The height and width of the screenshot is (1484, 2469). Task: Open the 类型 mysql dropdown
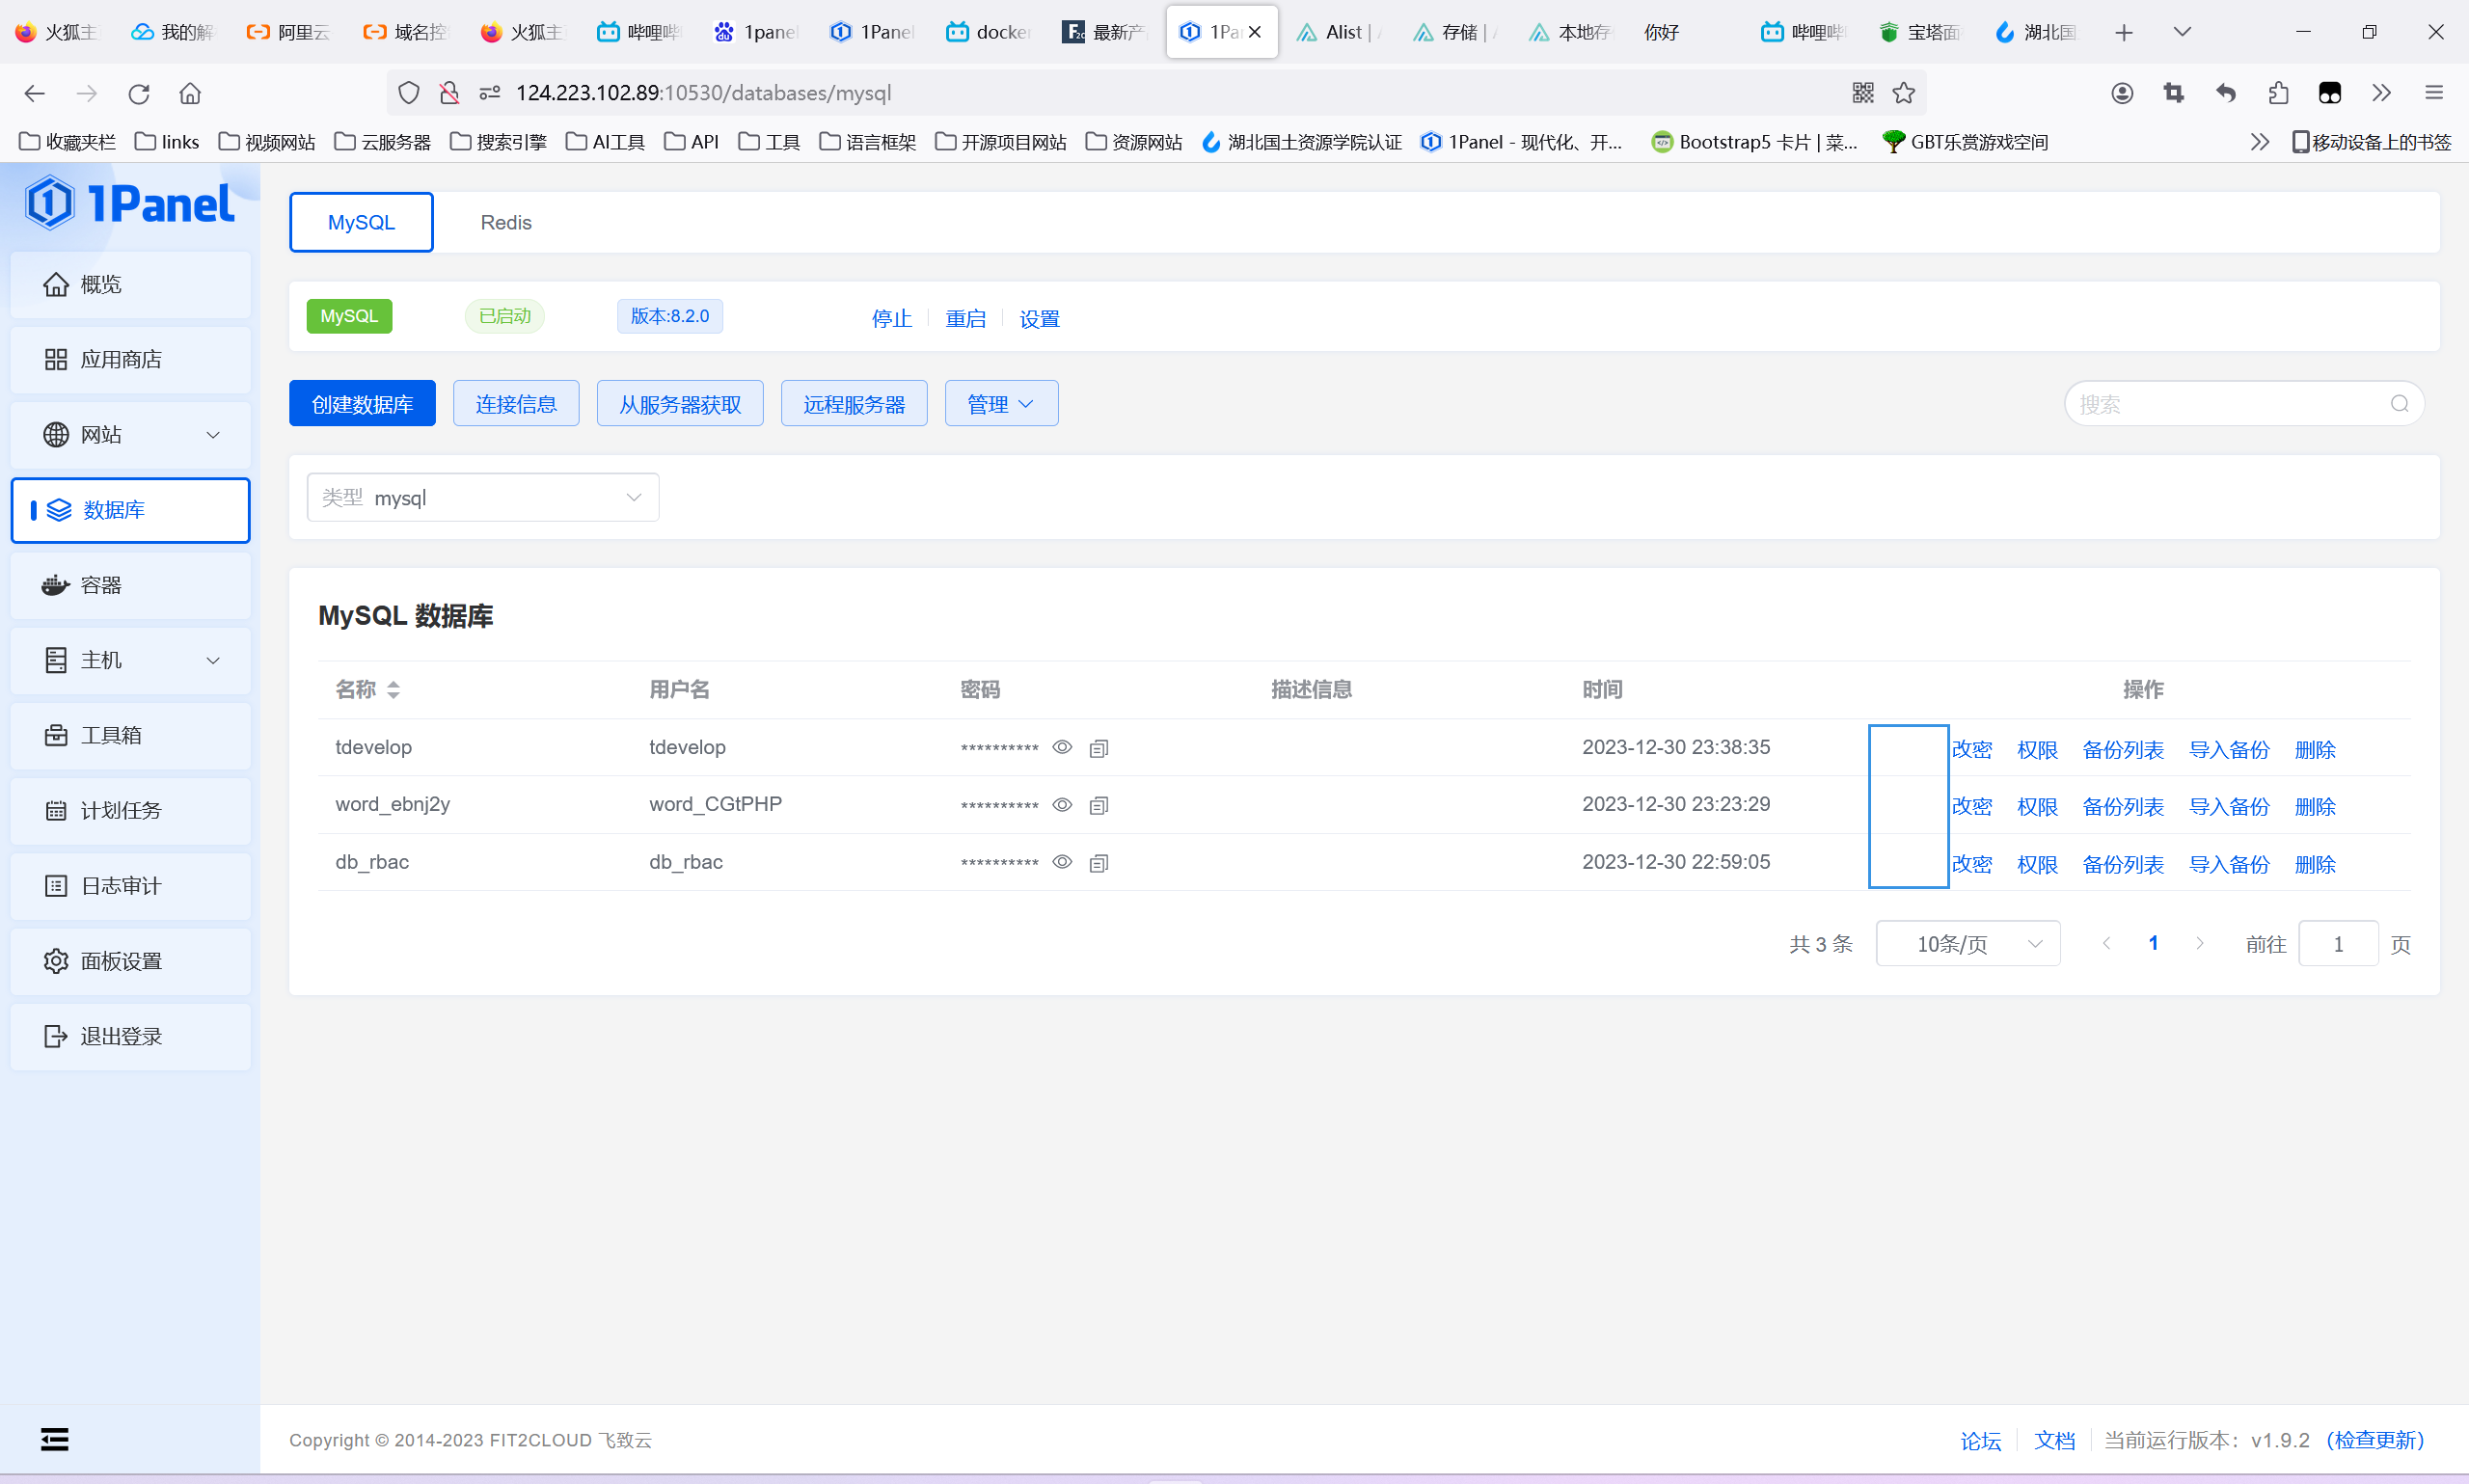(x=483, y=498)
